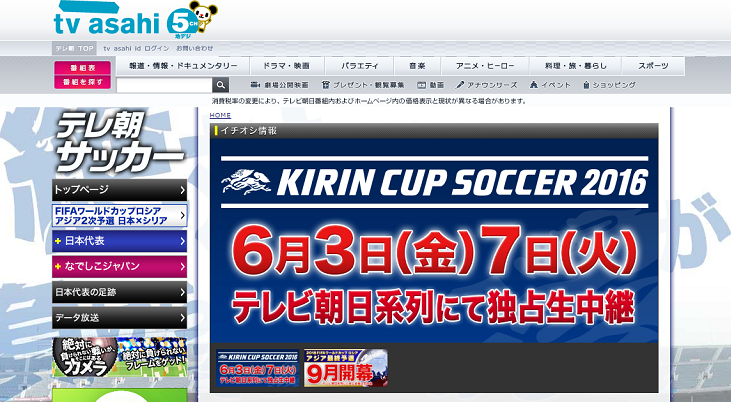
Task: Open アナウンサーズ announcers page
Action: click(487, 85)
